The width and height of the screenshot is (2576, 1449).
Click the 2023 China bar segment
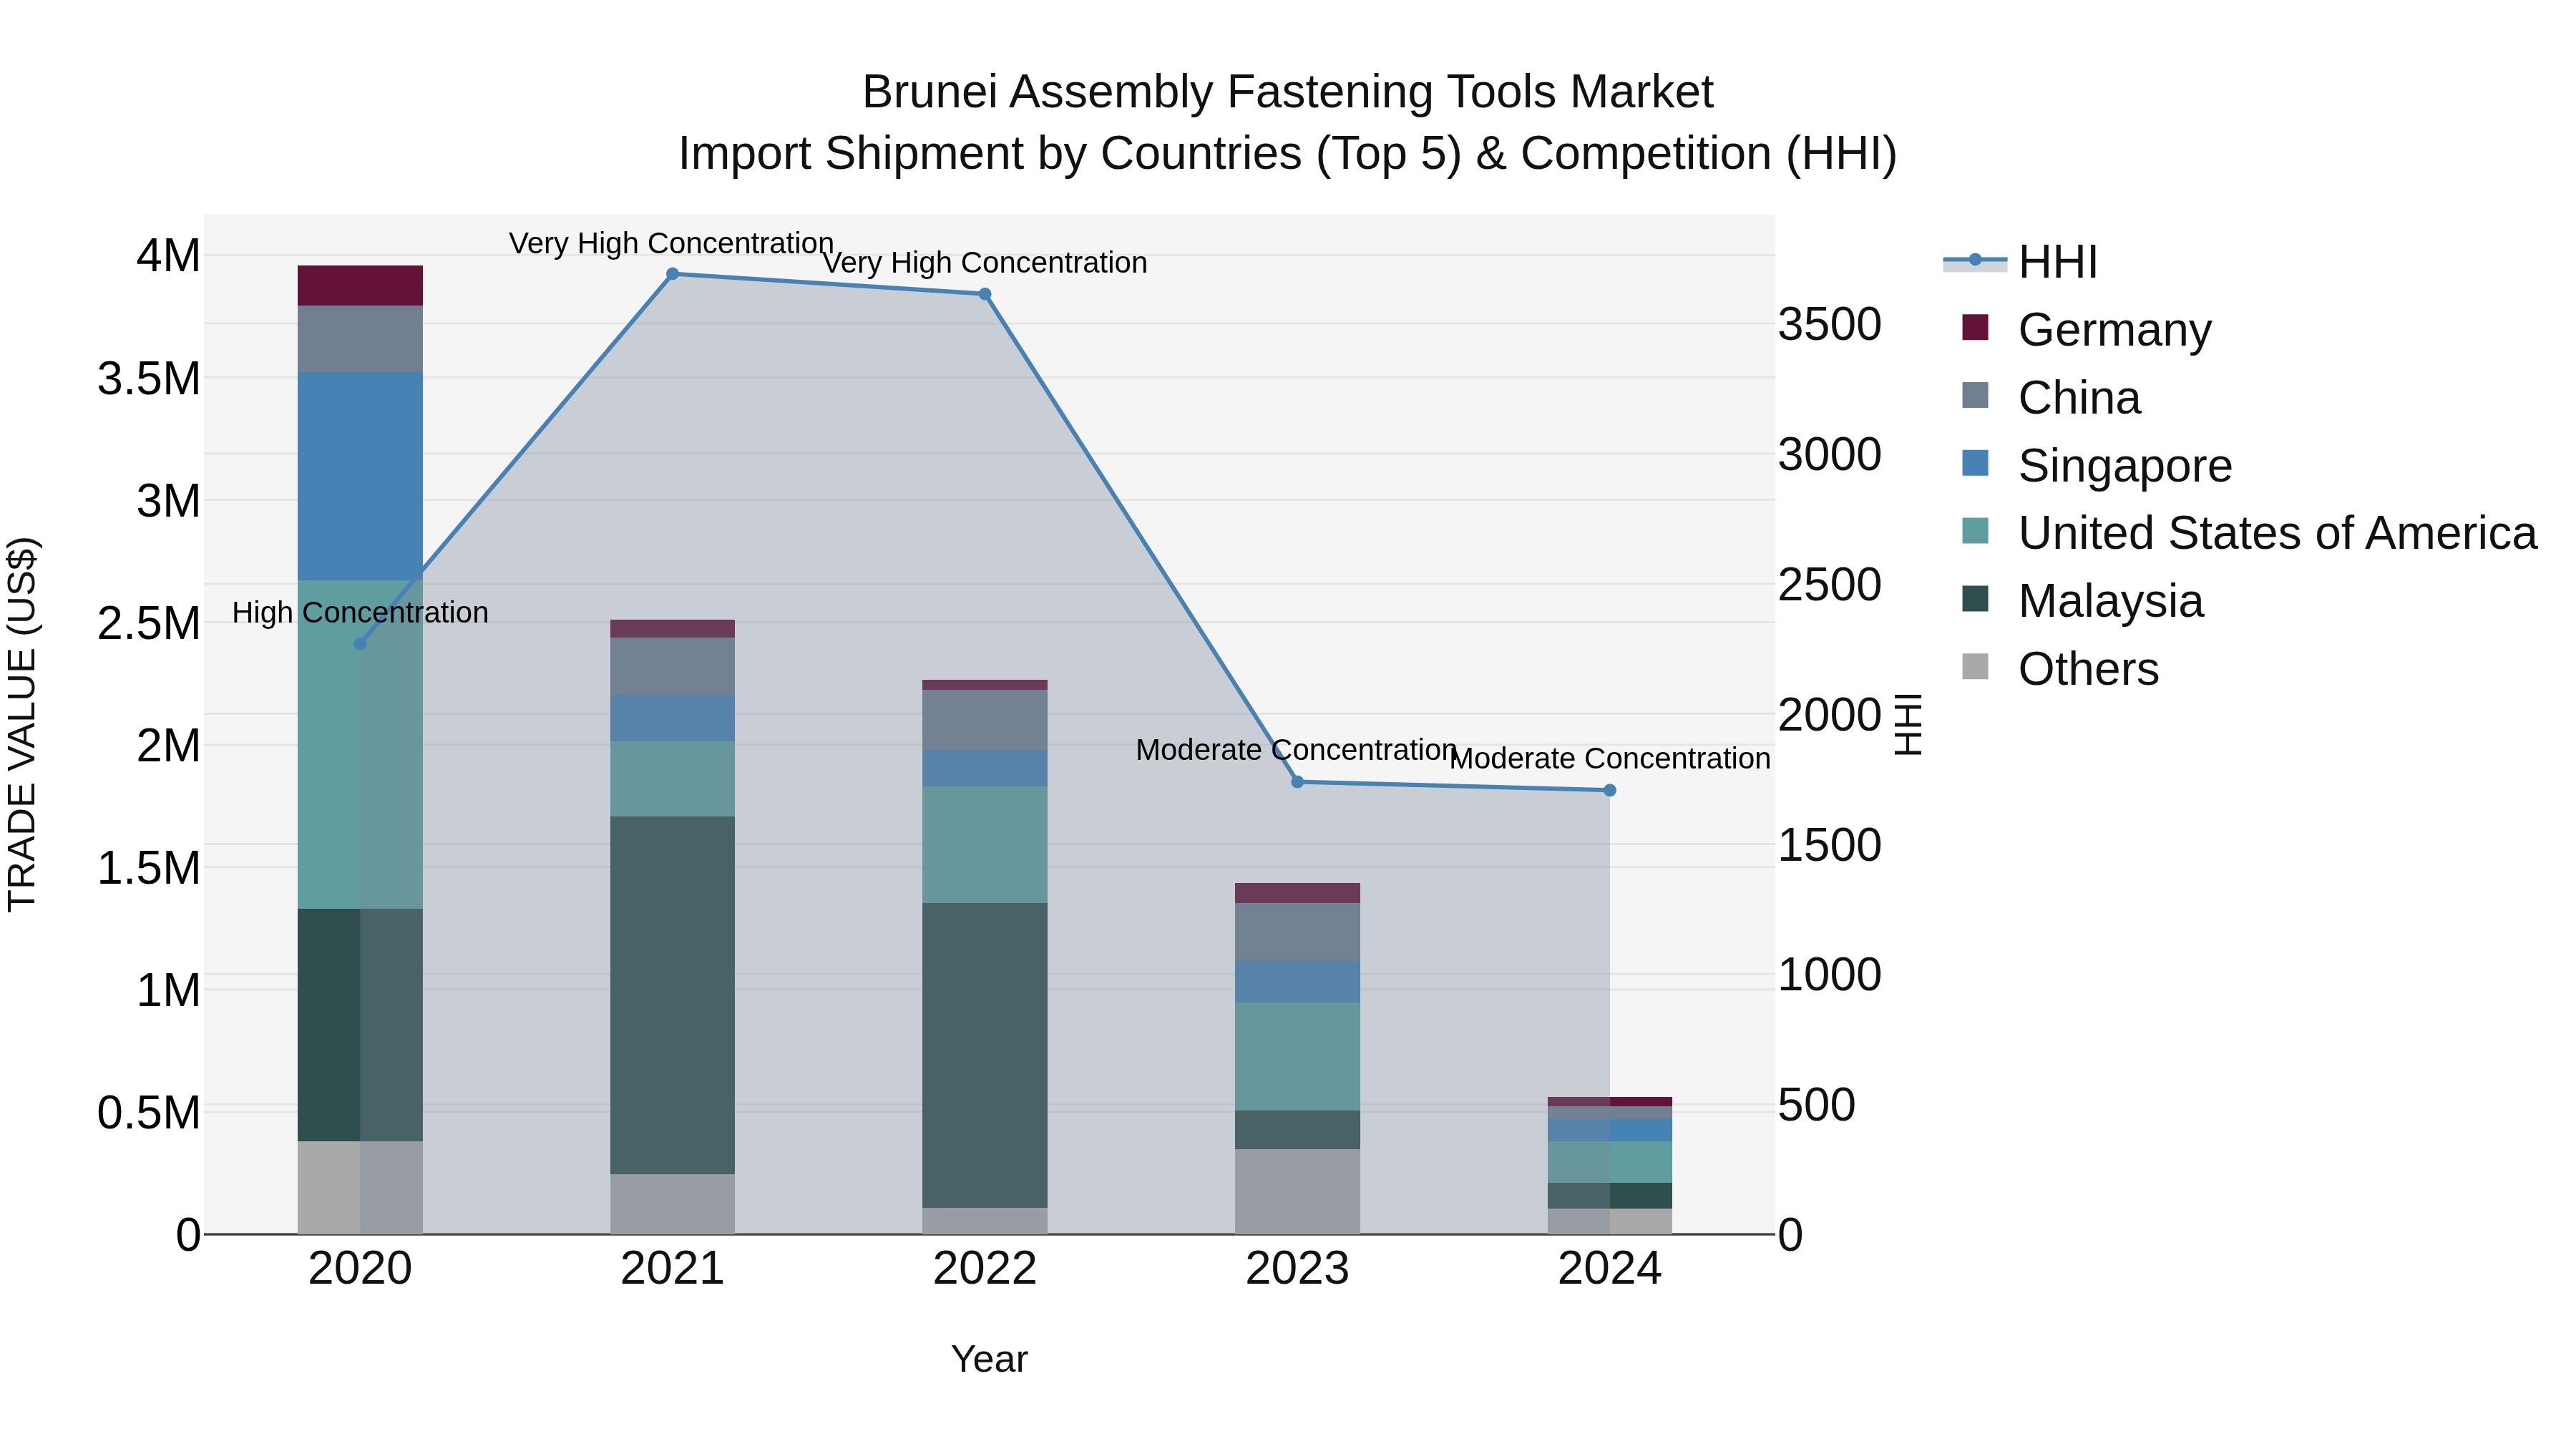[x=1297, y=933]
